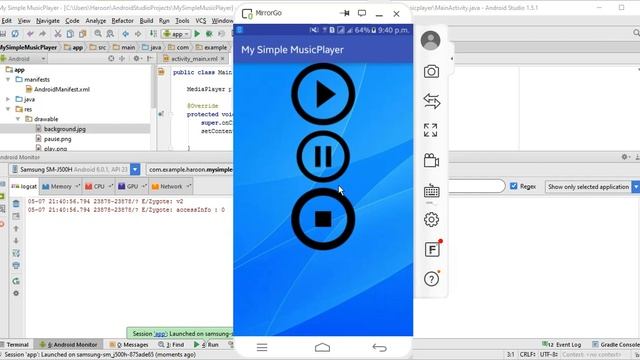
Task: Tap the phone's back navigation button
Action: tap(380, 347)
